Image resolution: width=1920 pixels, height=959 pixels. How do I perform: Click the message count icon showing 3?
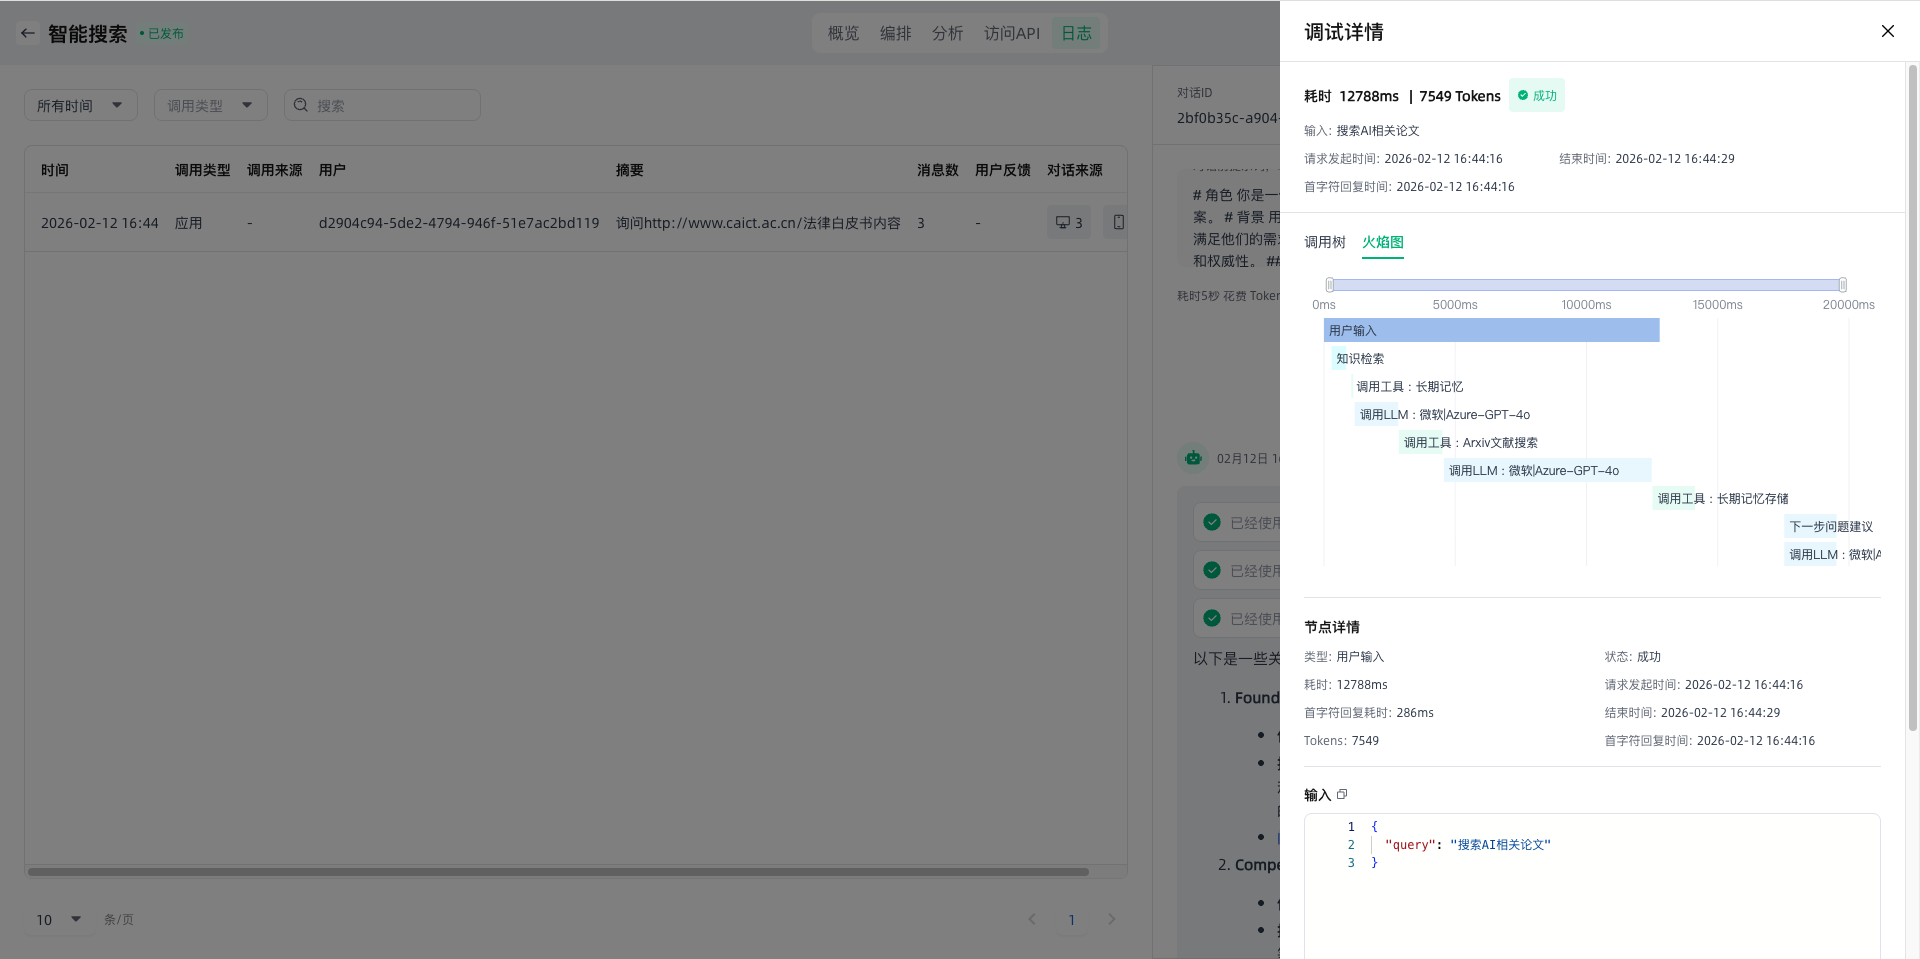point(1068,222)
